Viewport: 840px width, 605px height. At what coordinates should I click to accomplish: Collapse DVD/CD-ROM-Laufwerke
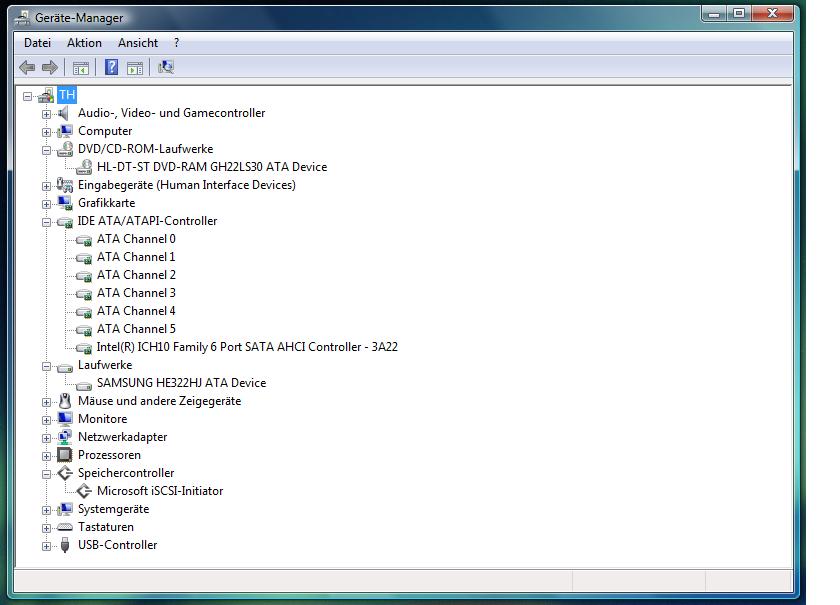(47, 150)
